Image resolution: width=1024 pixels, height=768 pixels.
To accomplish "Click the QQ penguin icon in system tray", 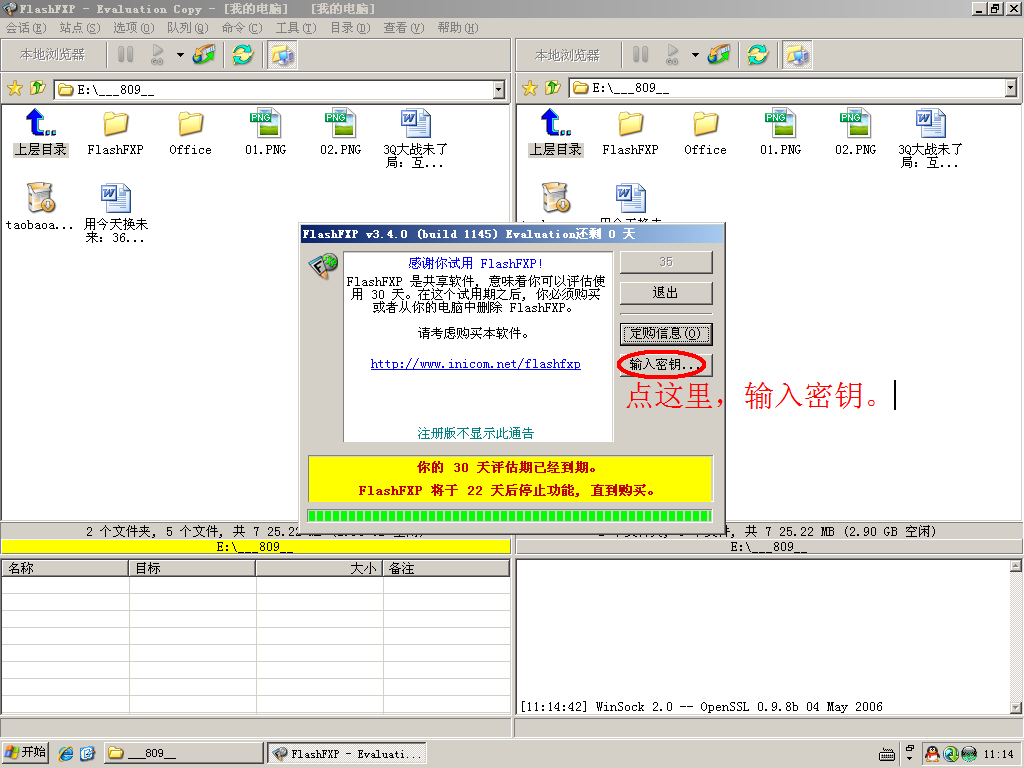I will point(932,753).
